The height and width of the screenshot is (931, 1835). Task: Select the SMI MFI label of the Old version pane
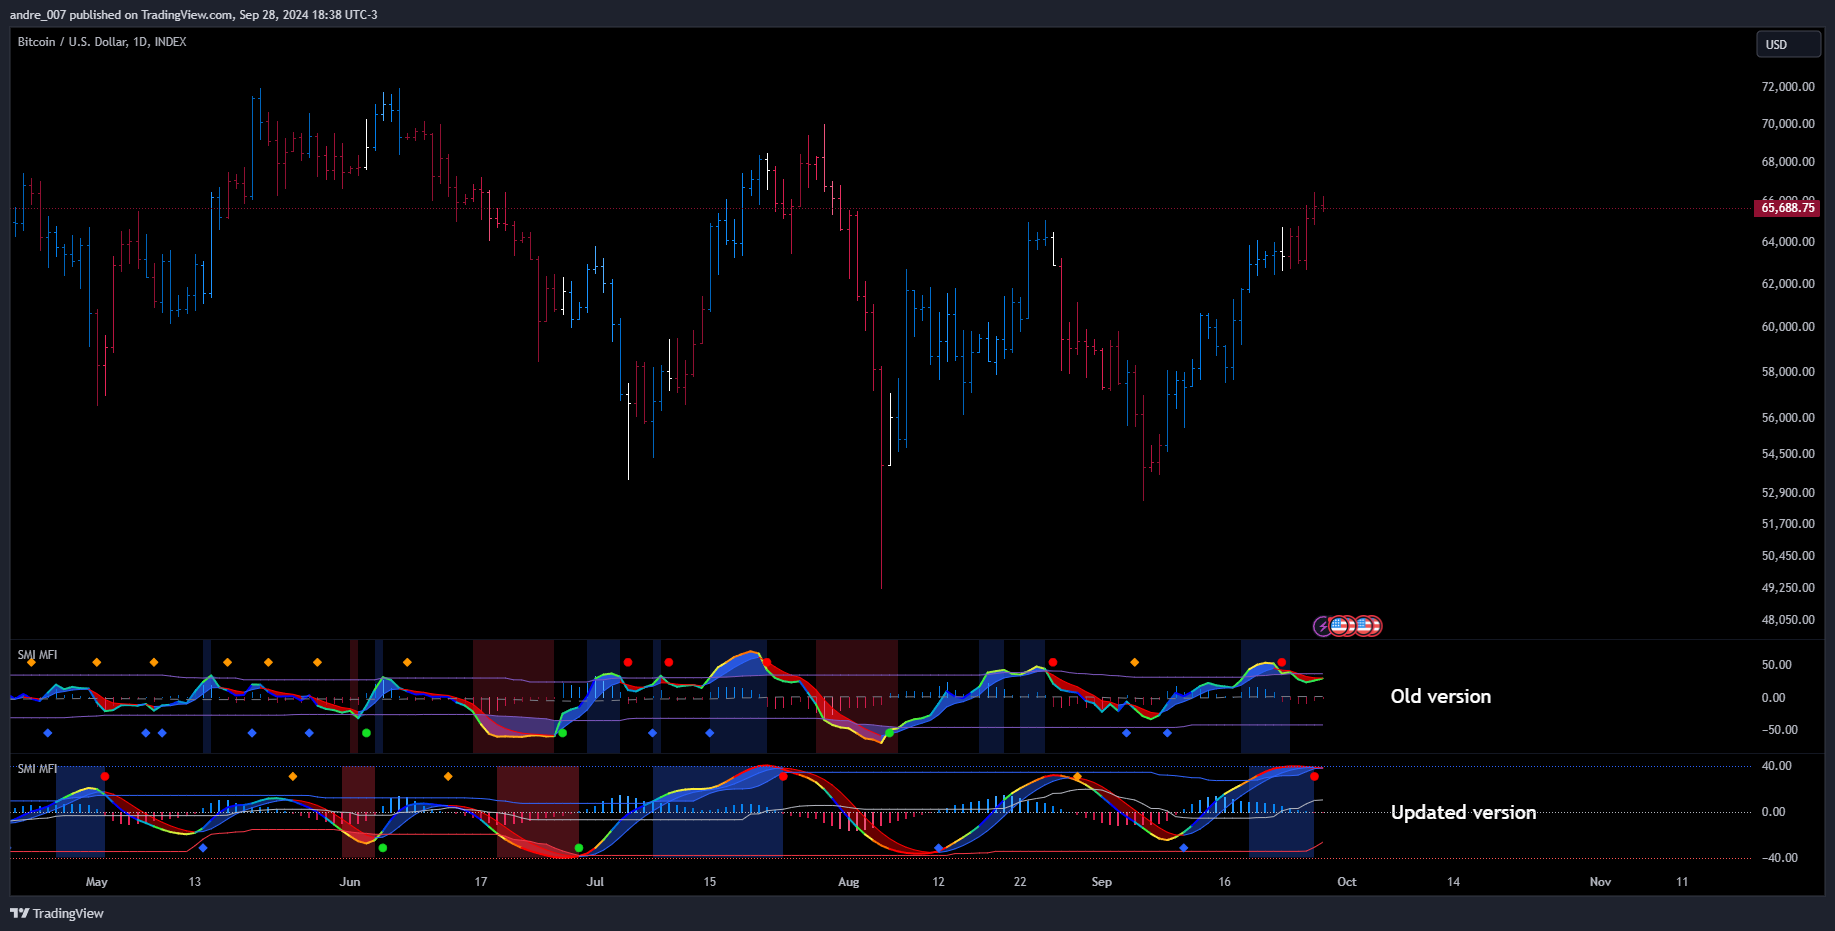tap(37, 655)
